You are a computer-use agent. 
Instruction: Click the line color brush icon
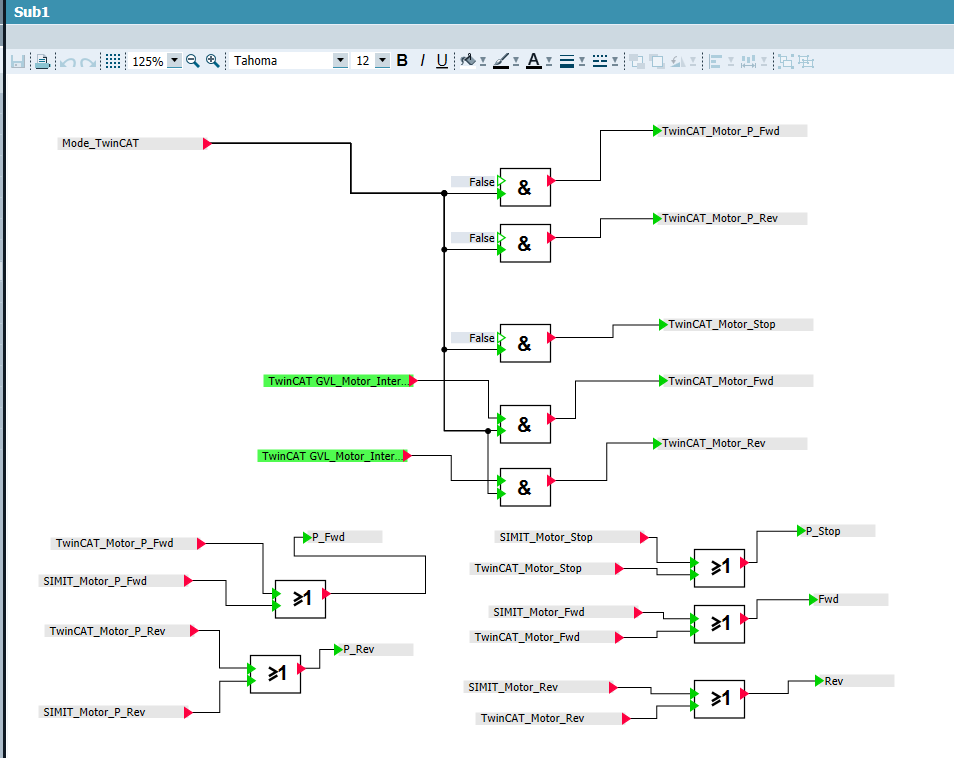501,61
